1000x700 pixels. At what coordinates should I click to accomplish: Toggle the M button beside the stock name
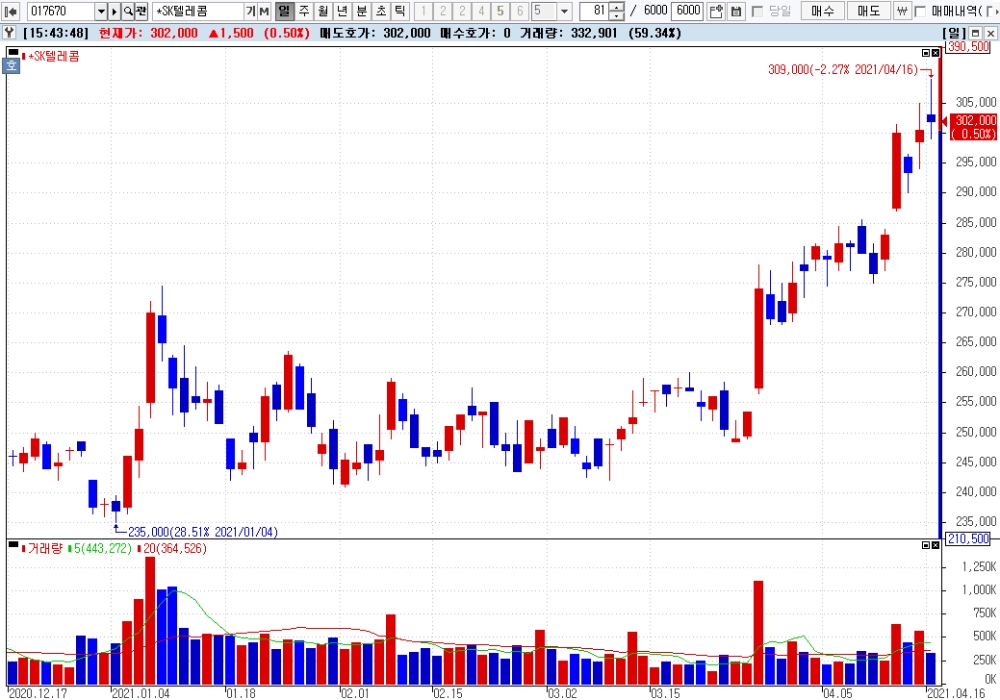point(264,11)
